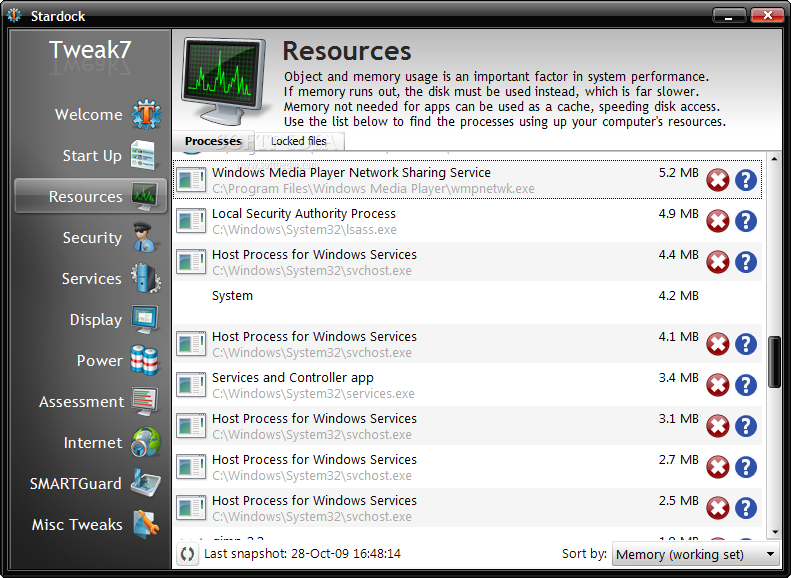Click the wmpnetwk.exe file path
This screenshot has width=791, height=578.
pos(373,189)
